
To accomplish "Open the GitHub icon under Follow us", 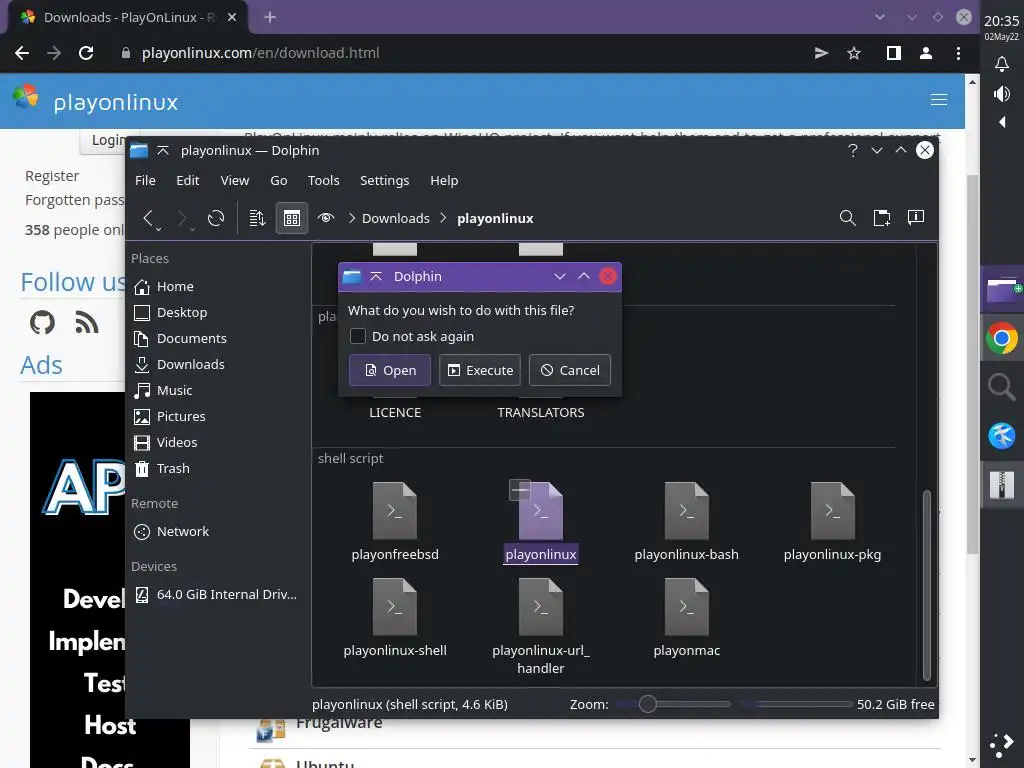I will (x=42, y=322).
